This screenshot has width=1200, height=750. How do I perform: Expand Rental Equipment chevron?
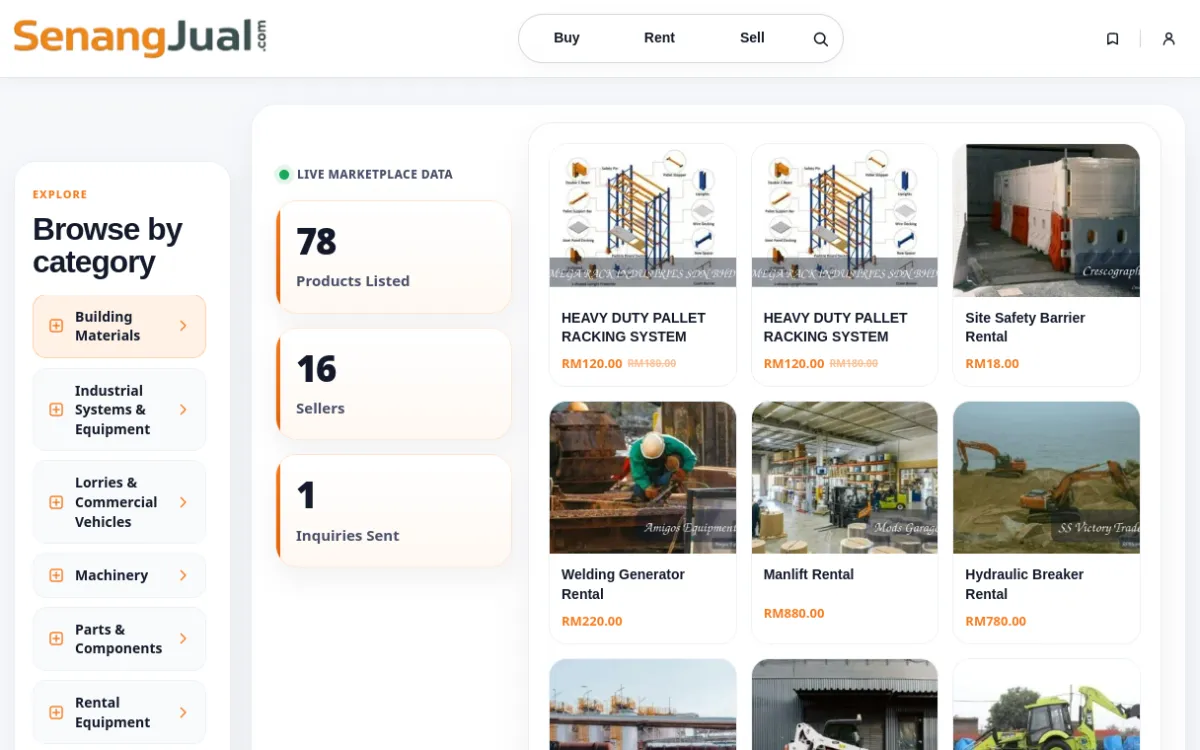pyautogui.click(x=183, y=713)
